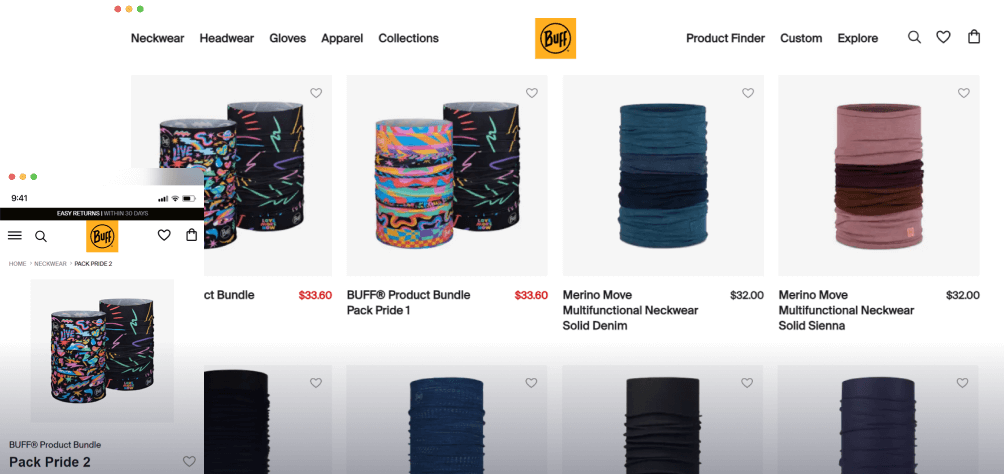
Task: Expand the Collections menu
Action: (x=409, y=38)
